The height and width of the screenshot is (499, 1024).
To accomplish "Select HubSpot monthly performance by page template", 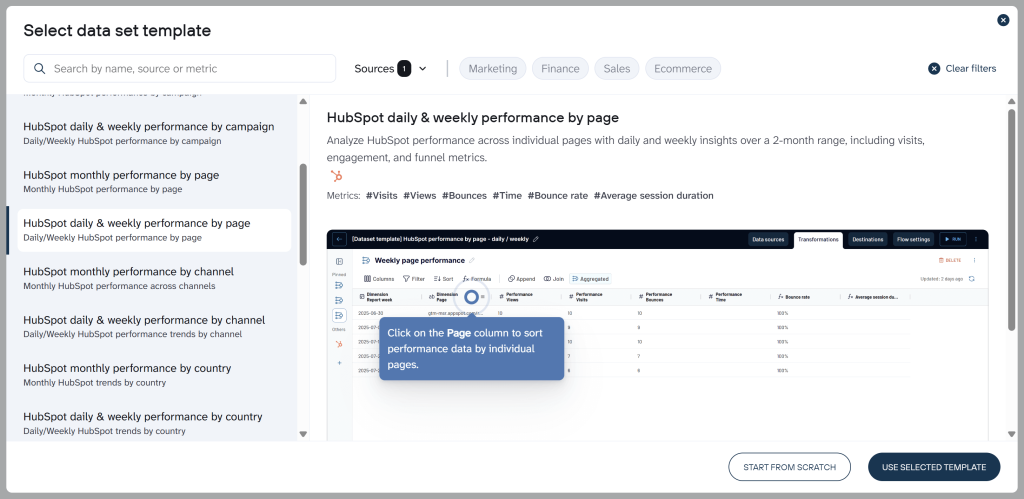I will tap(154, 182).
